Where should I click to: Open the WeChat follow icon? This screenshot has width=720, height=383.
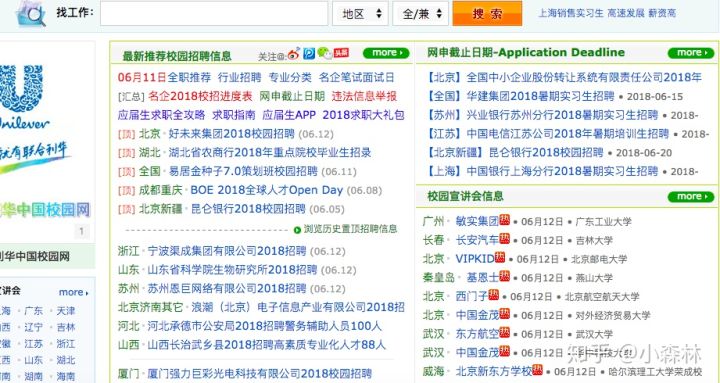point(325,54)
